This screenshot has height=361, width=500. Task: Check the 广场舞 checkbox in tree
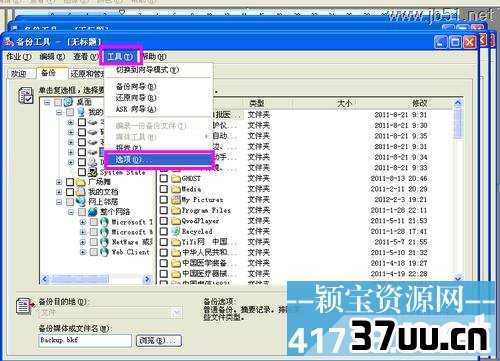coord(70,182)
